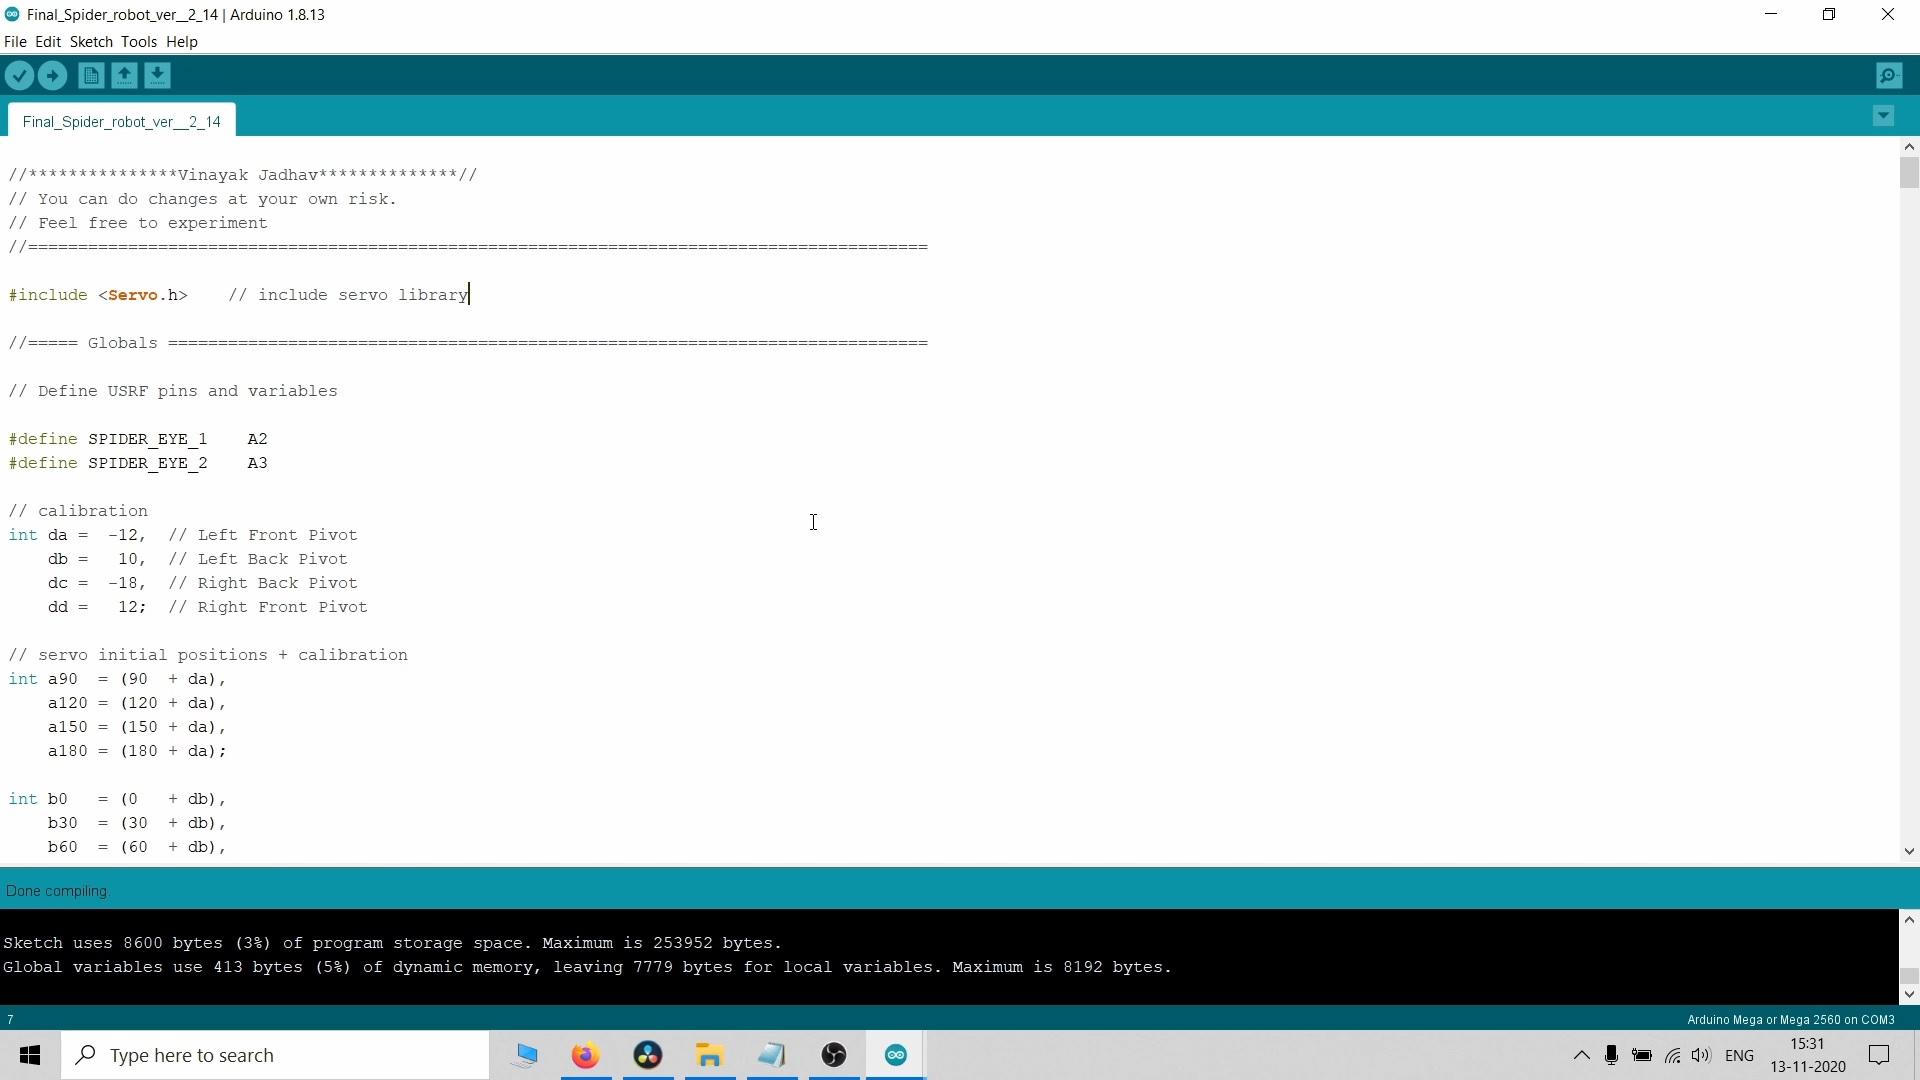The height and width of the screenshot is (1080, 1920).
Task: Select the Final_Spider_robot_ver__2_14 tab
Action: click(x=121, y=121)
